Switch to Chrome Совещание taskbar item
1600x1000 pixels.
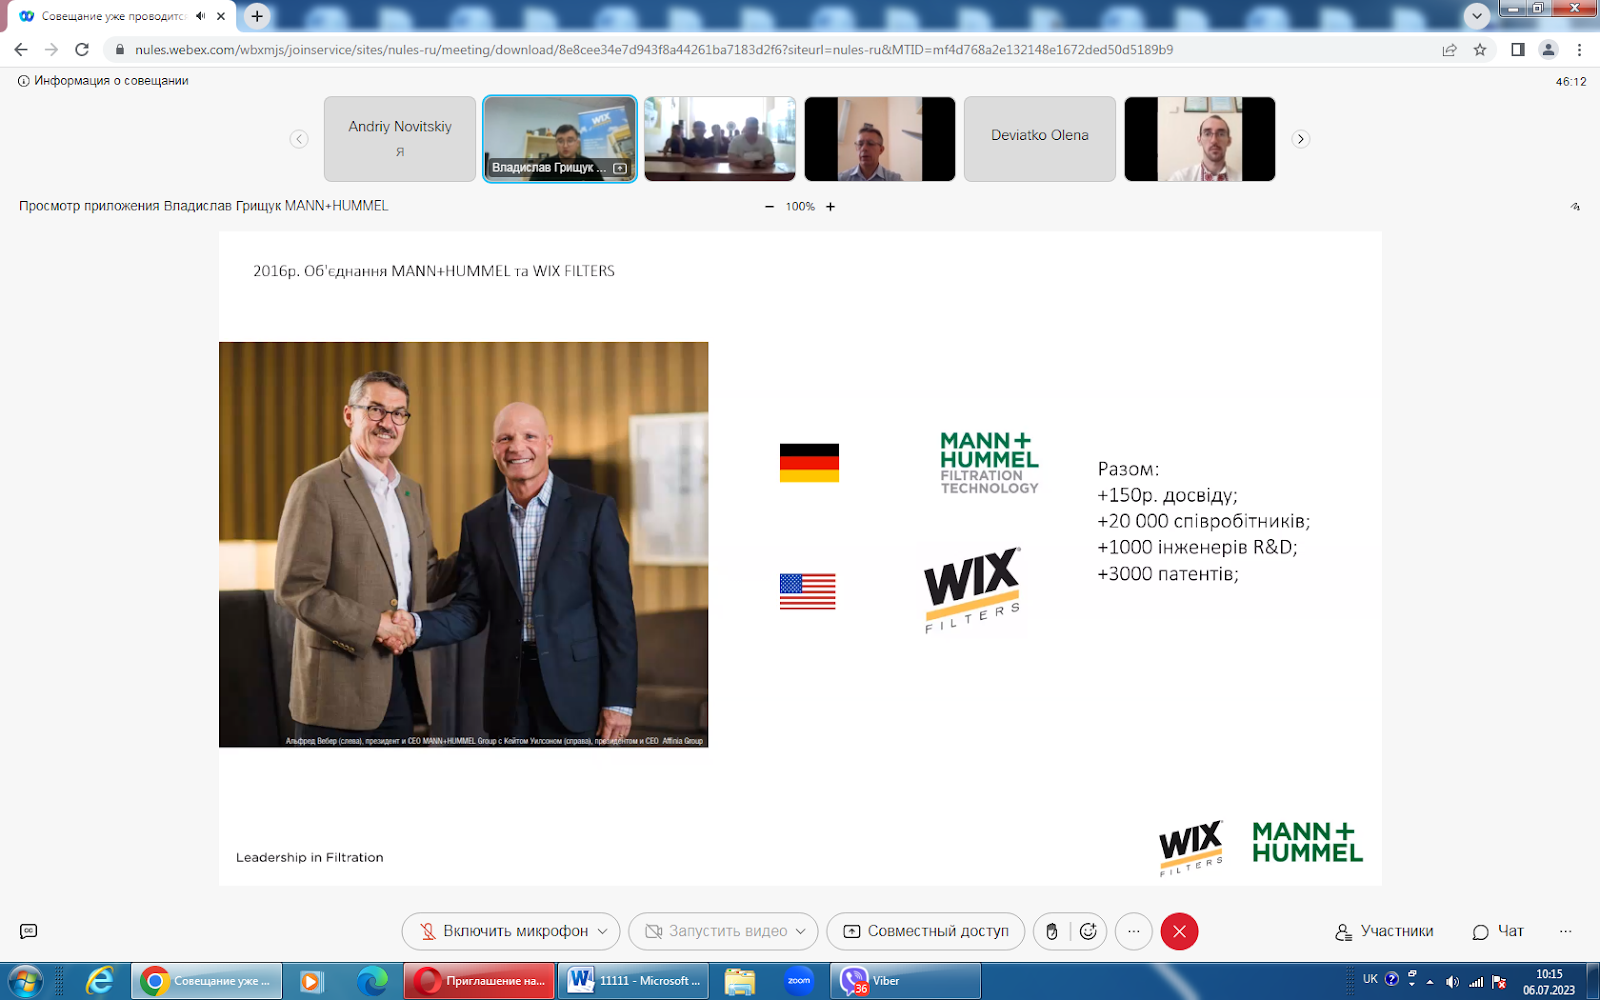(x=207, y=981)
